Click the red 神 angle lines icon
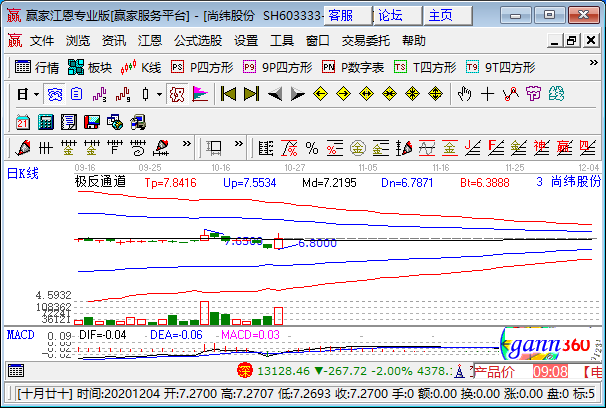 click(x=541, y=148)
